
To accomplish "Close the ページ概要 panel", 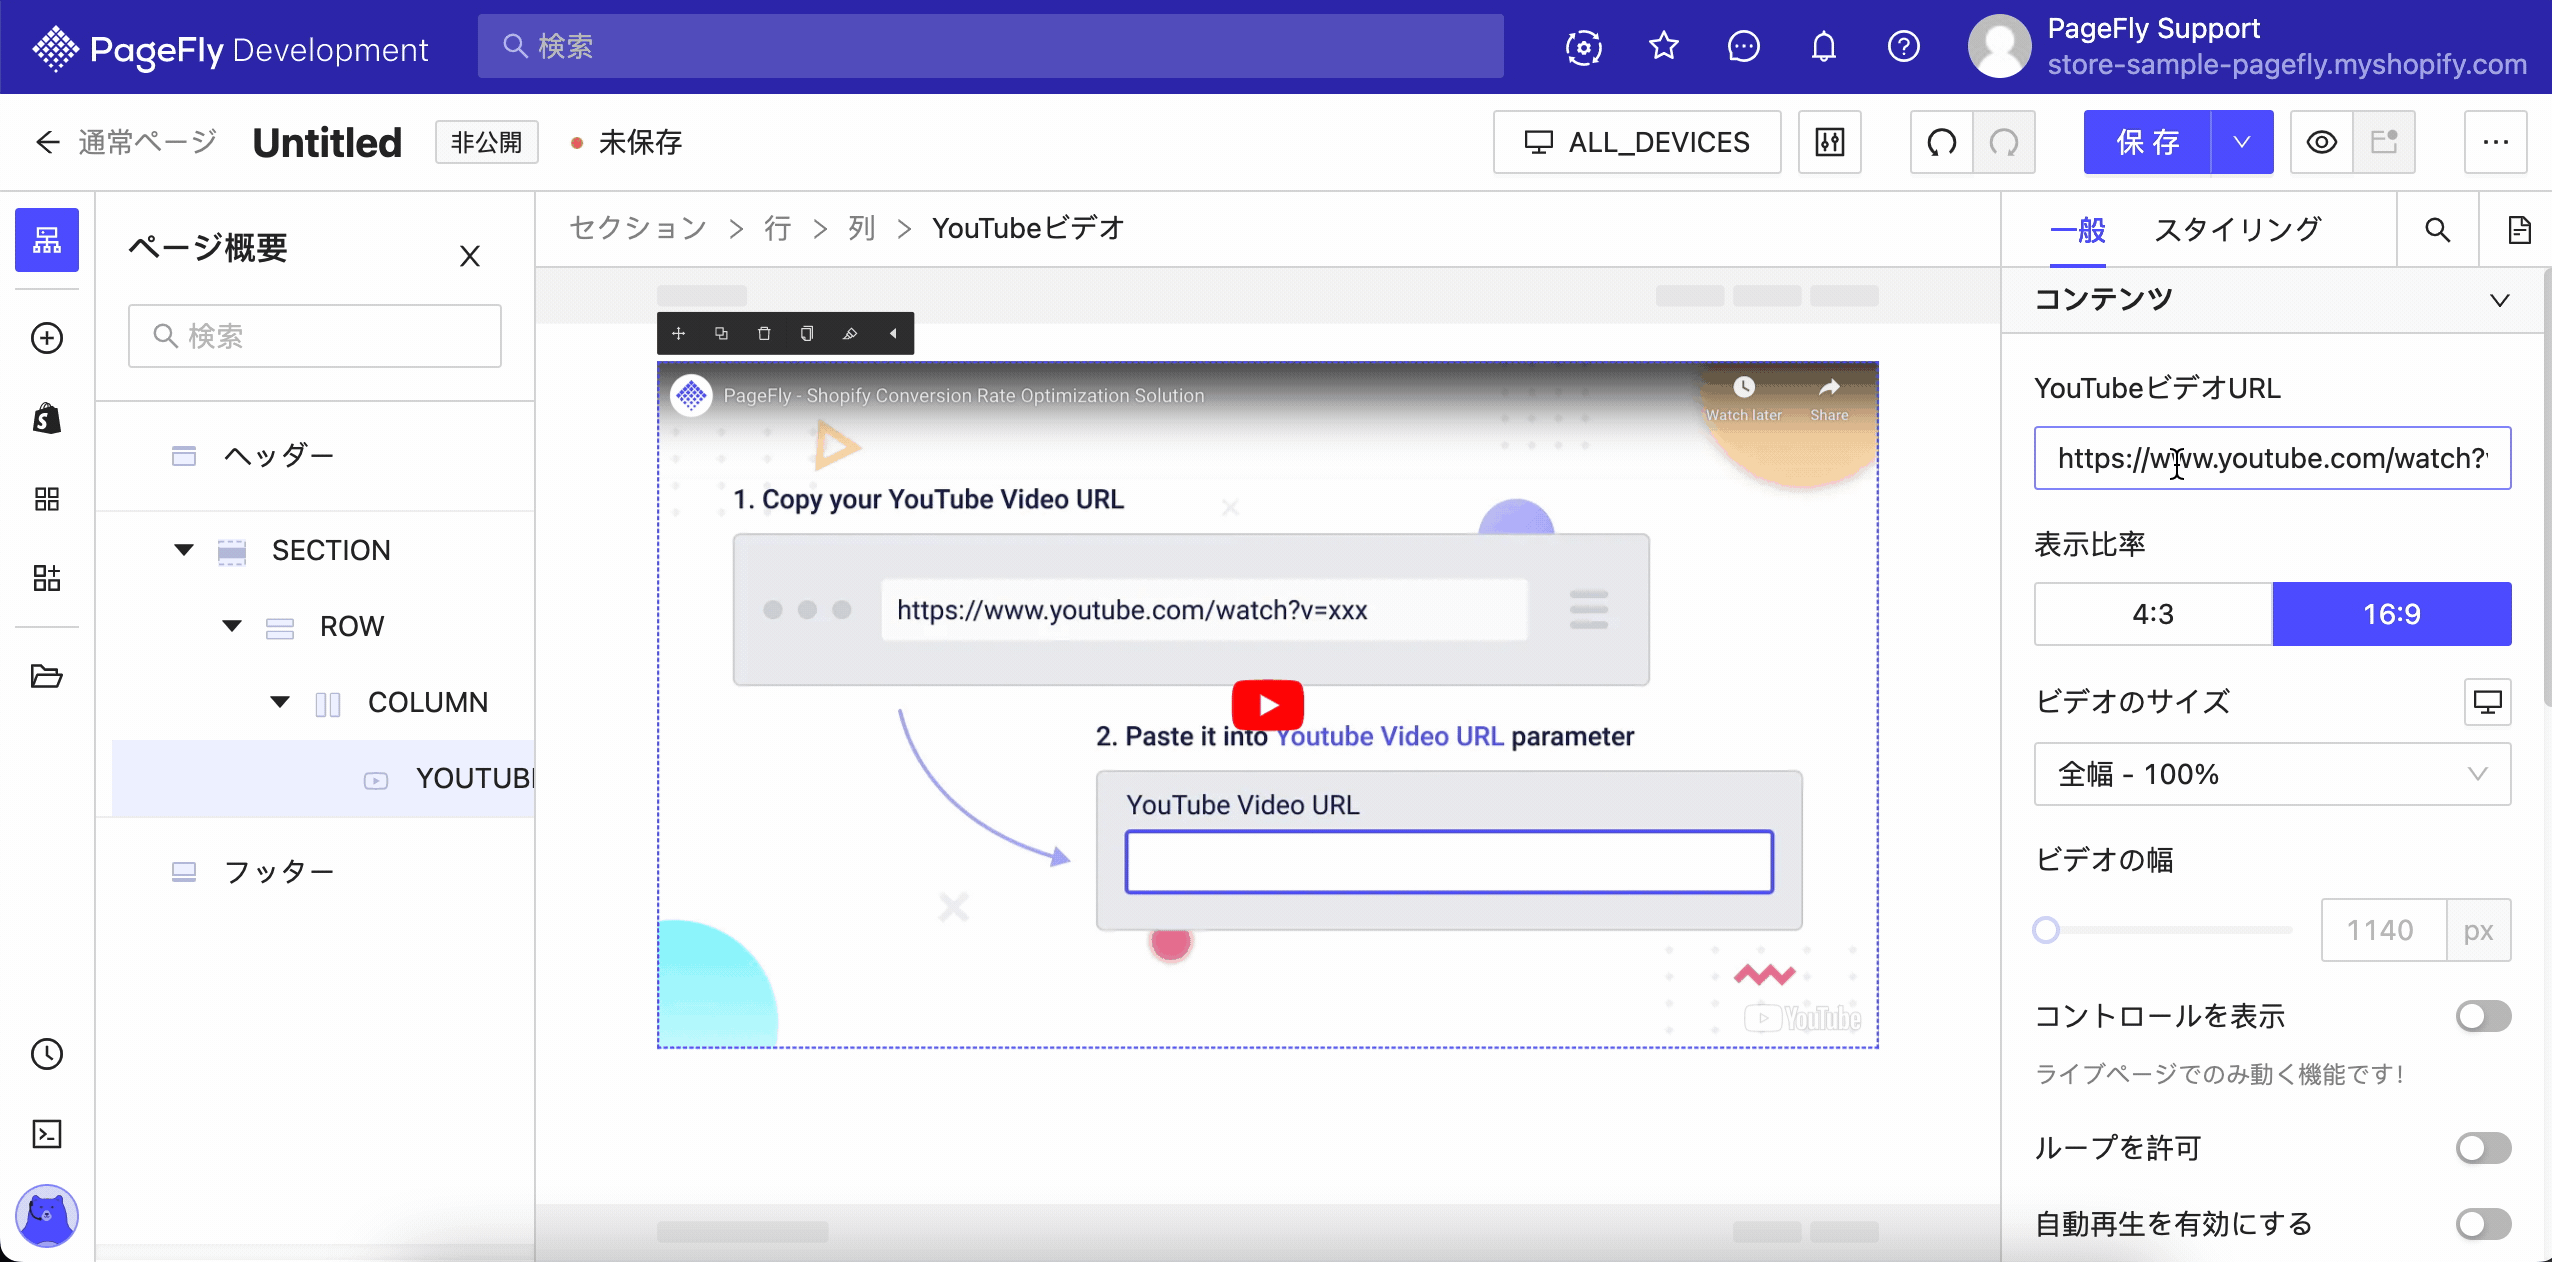I will coord(470,256).
